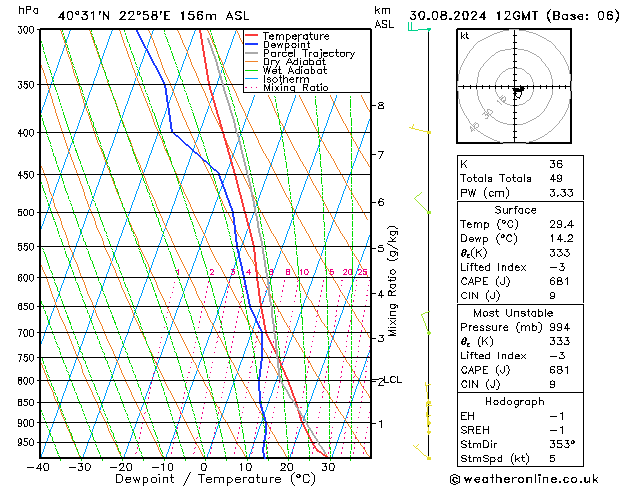Click the mixing ratio 10 label
The image size is (629, 486).
(x=304, y=272)
